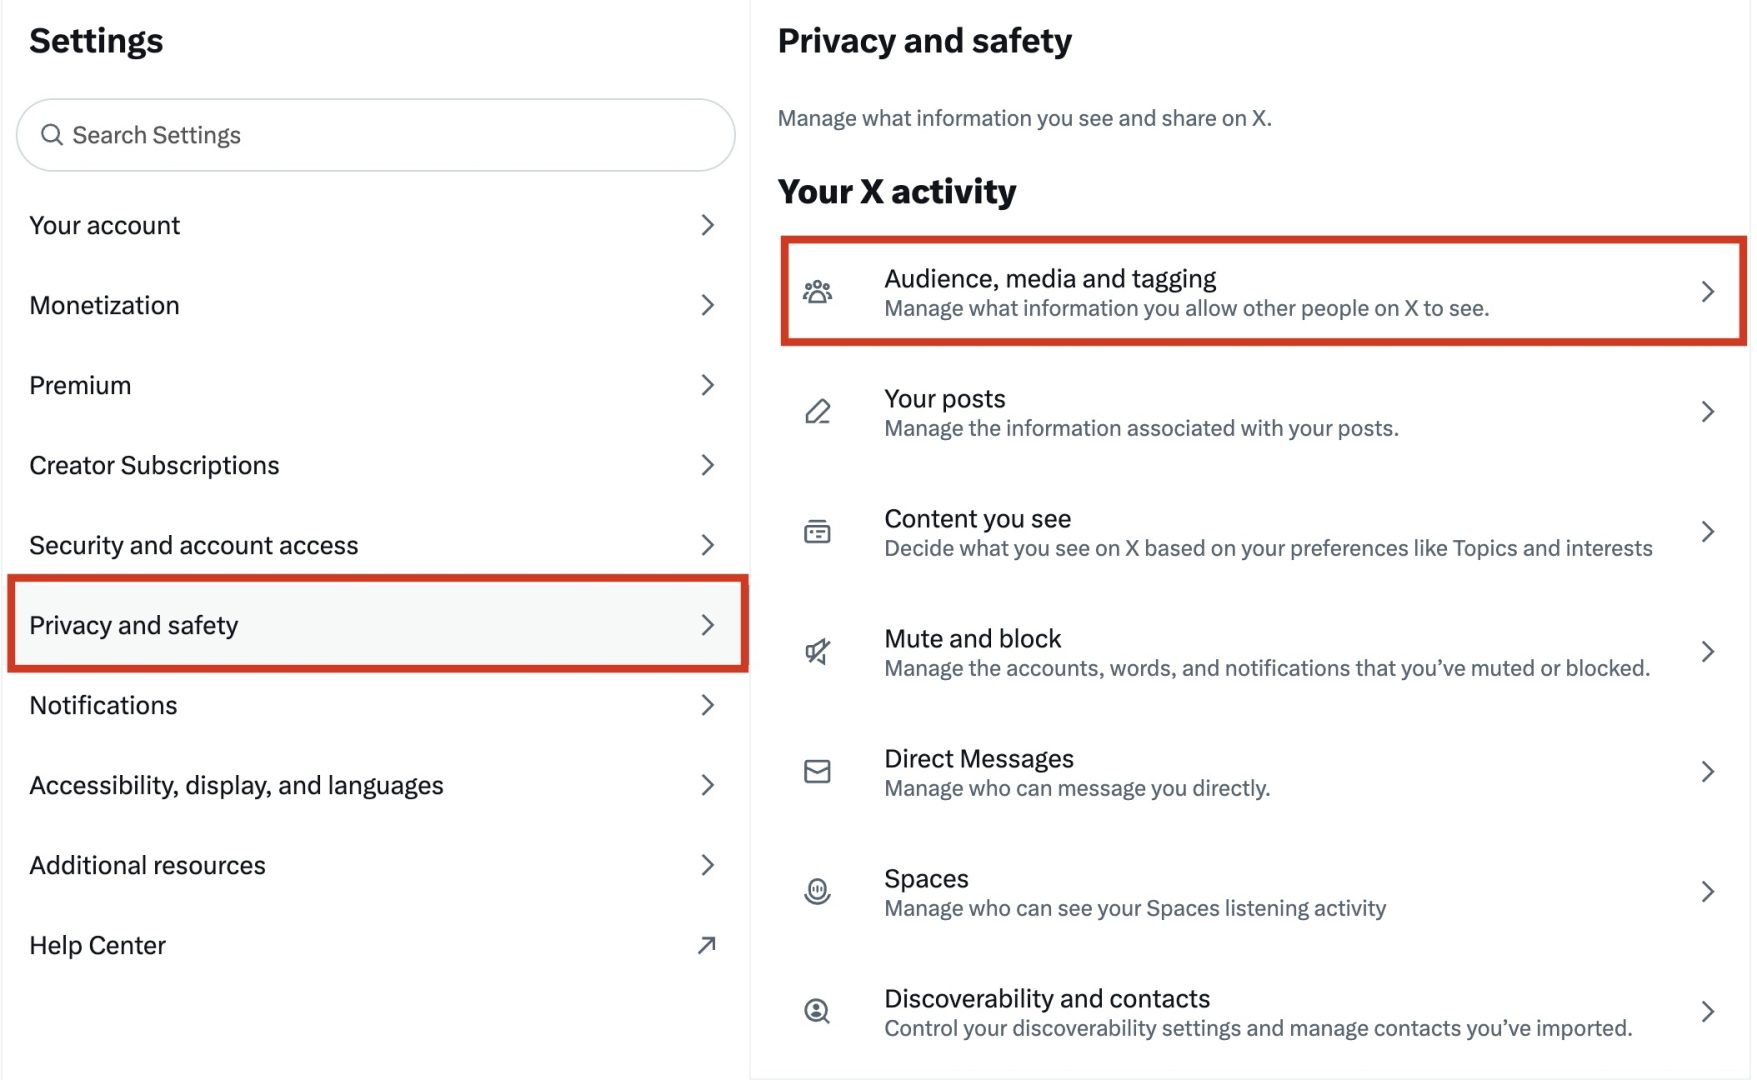Click the external link arrow beside Help Center
The image size is (1757, 1080).
pyautogui.click(x=708, y=944)
